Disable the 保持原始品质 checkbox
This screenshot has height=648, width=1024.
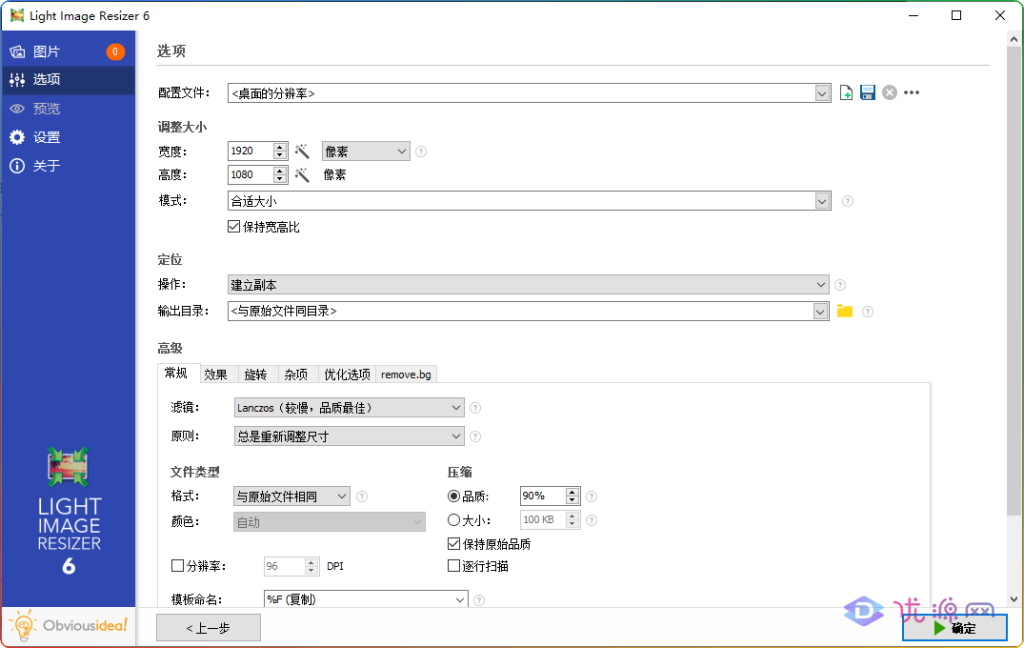click(x=454, y=545)
